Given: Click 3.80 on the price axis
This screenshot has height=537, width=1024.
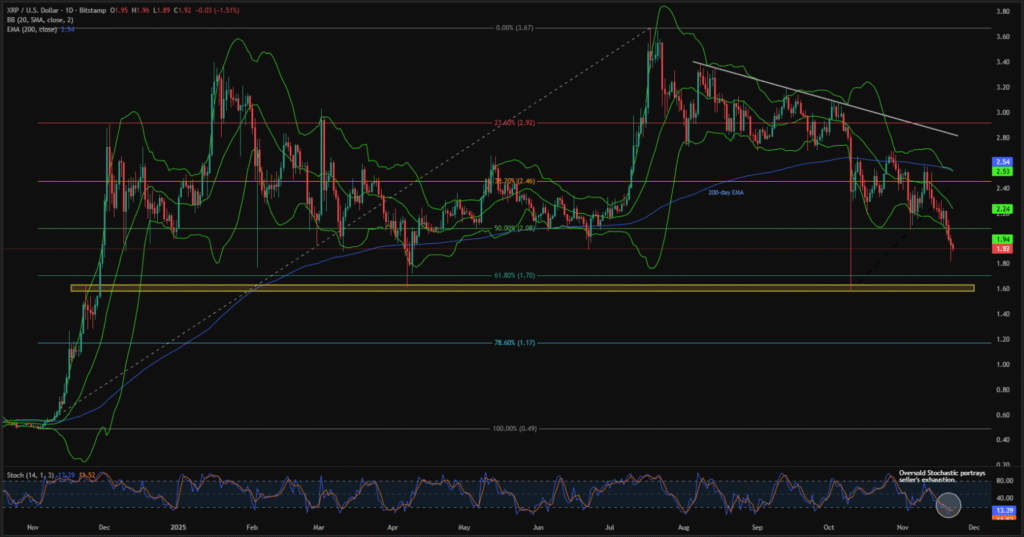Looking at the screenshot, I should click(1003, 11).
